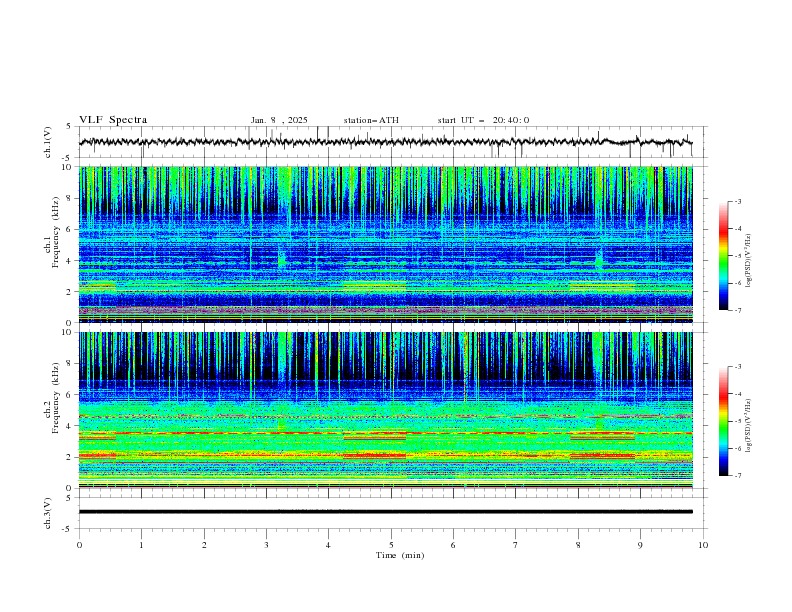The width and height of the screenshot is (792, 612).
Task: Click the ch.2 PSD color bar
Action: click(x=723, y=421)
